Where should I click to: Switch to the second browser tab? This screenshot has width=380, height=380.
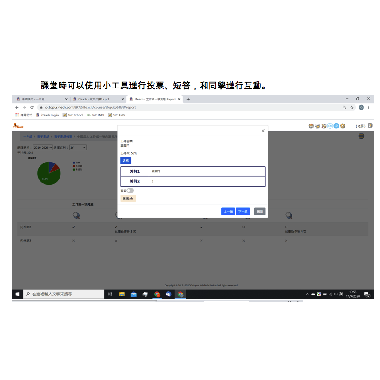pyautogui.click(x=98, y=99)
